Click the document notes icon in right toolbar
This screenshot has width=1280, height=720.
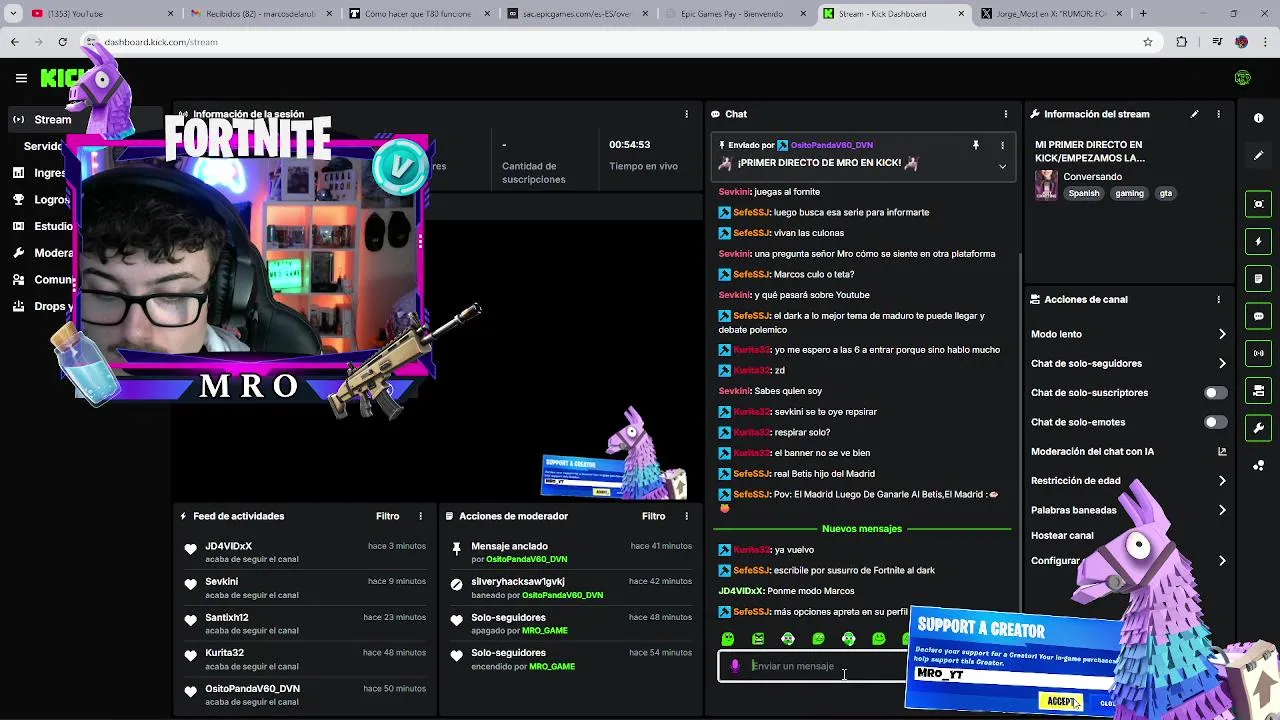coord(1258,279)
